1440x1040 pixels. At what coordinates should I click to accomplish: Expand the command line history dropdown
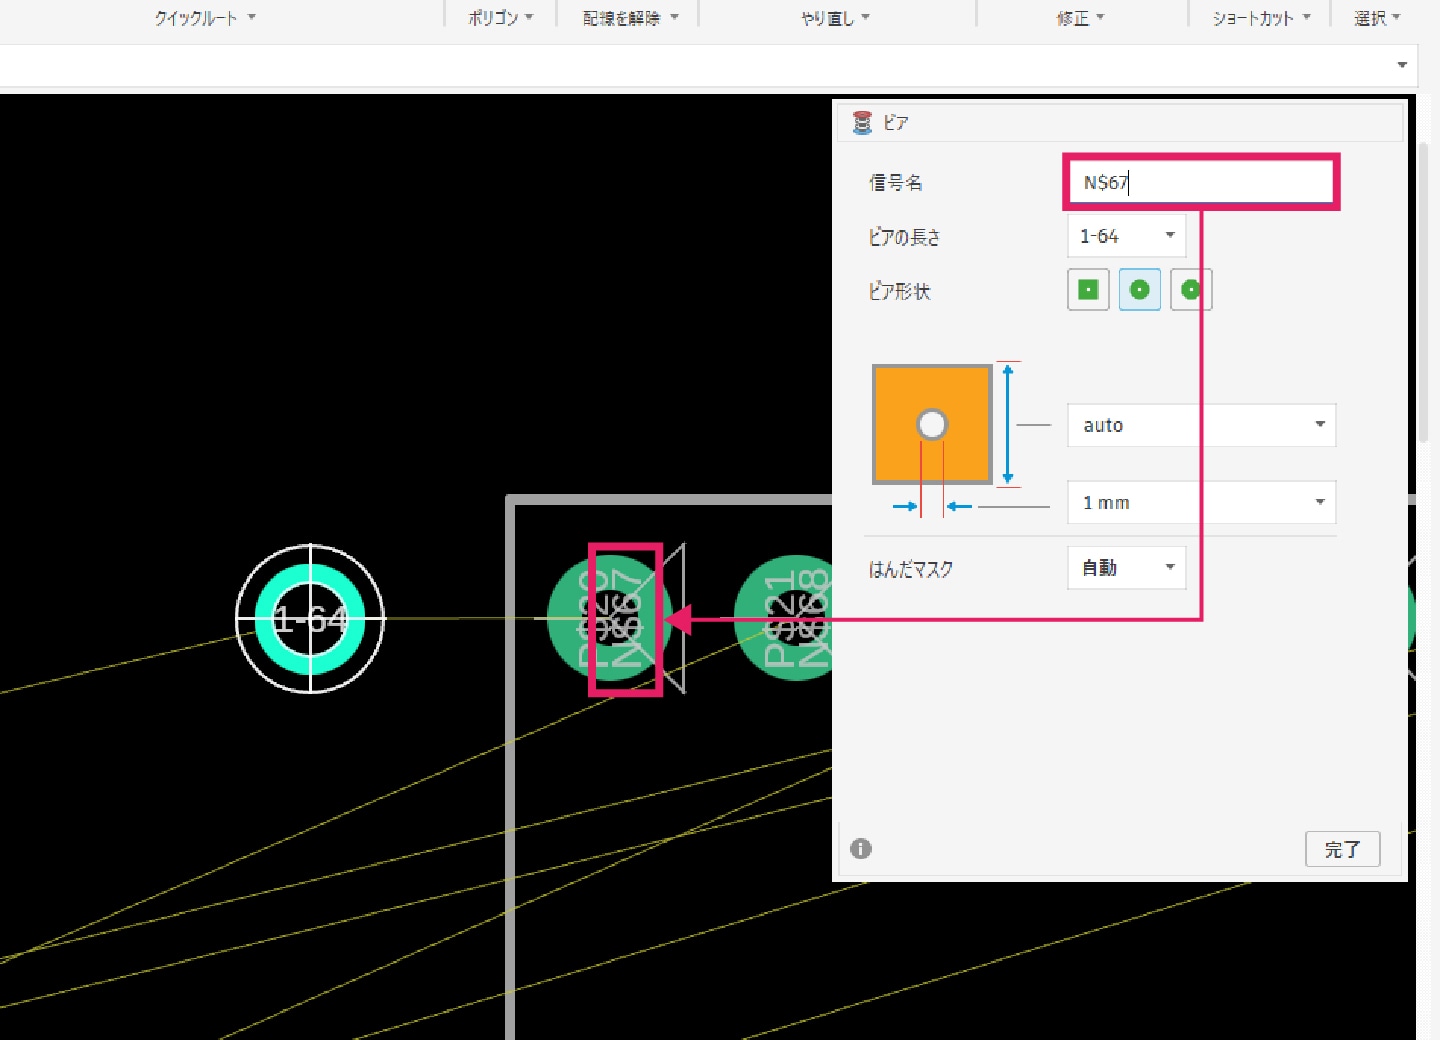coord(1402,65)
